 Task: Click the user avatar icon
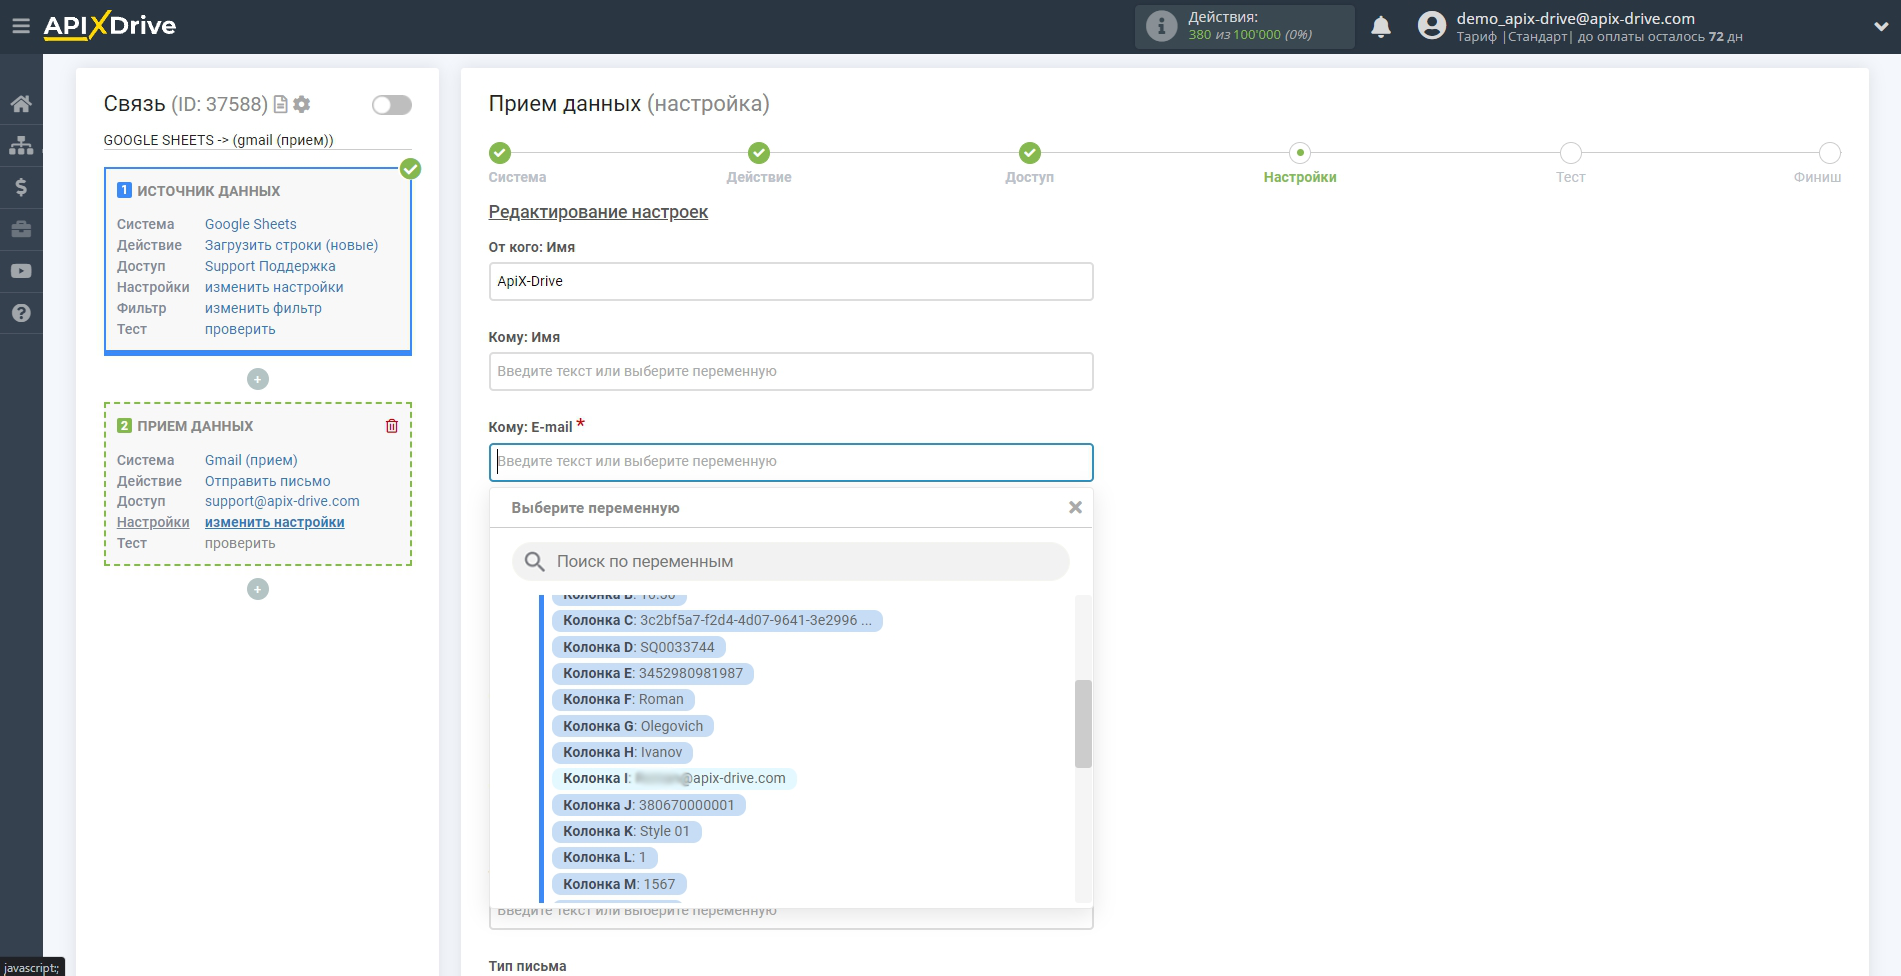pos(1432,26)
